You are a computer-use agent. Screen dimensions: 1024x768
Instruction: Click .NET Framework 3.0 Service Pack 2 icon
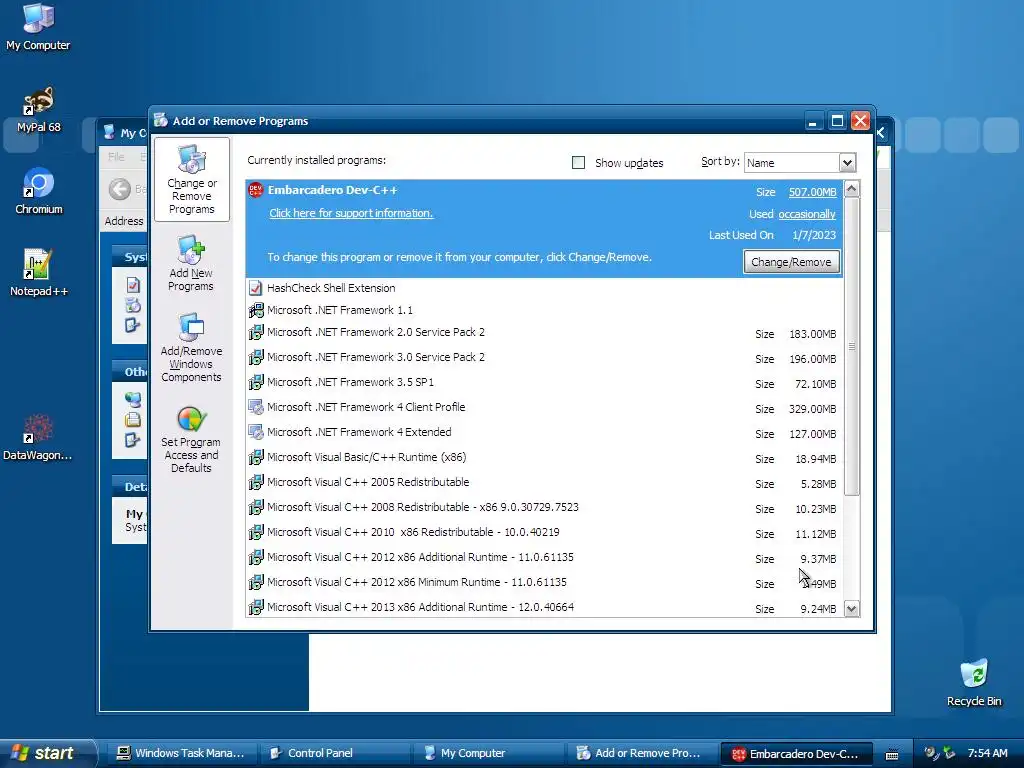click(255, 357)
